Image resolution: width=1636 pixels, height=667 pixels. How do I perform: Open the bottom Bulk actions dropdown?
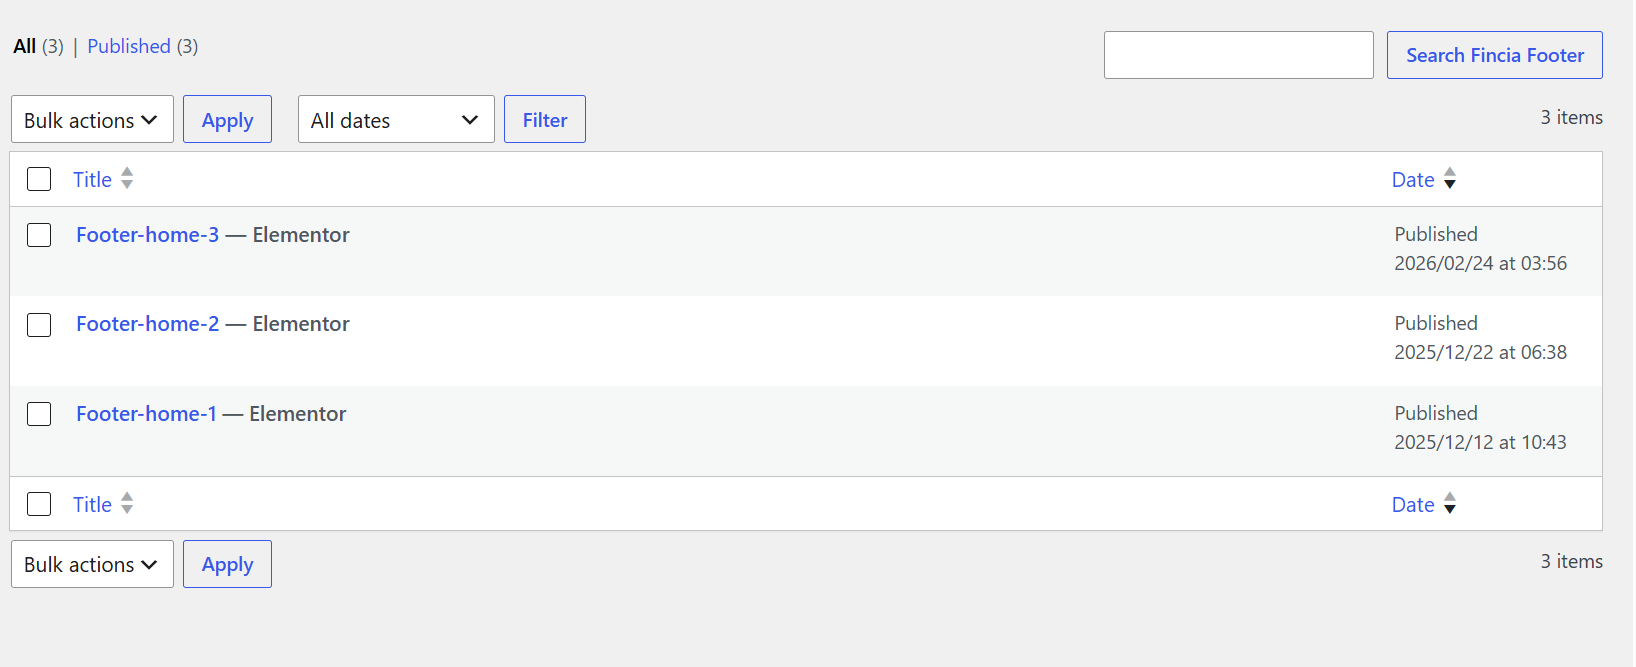(x=92, y=564)
